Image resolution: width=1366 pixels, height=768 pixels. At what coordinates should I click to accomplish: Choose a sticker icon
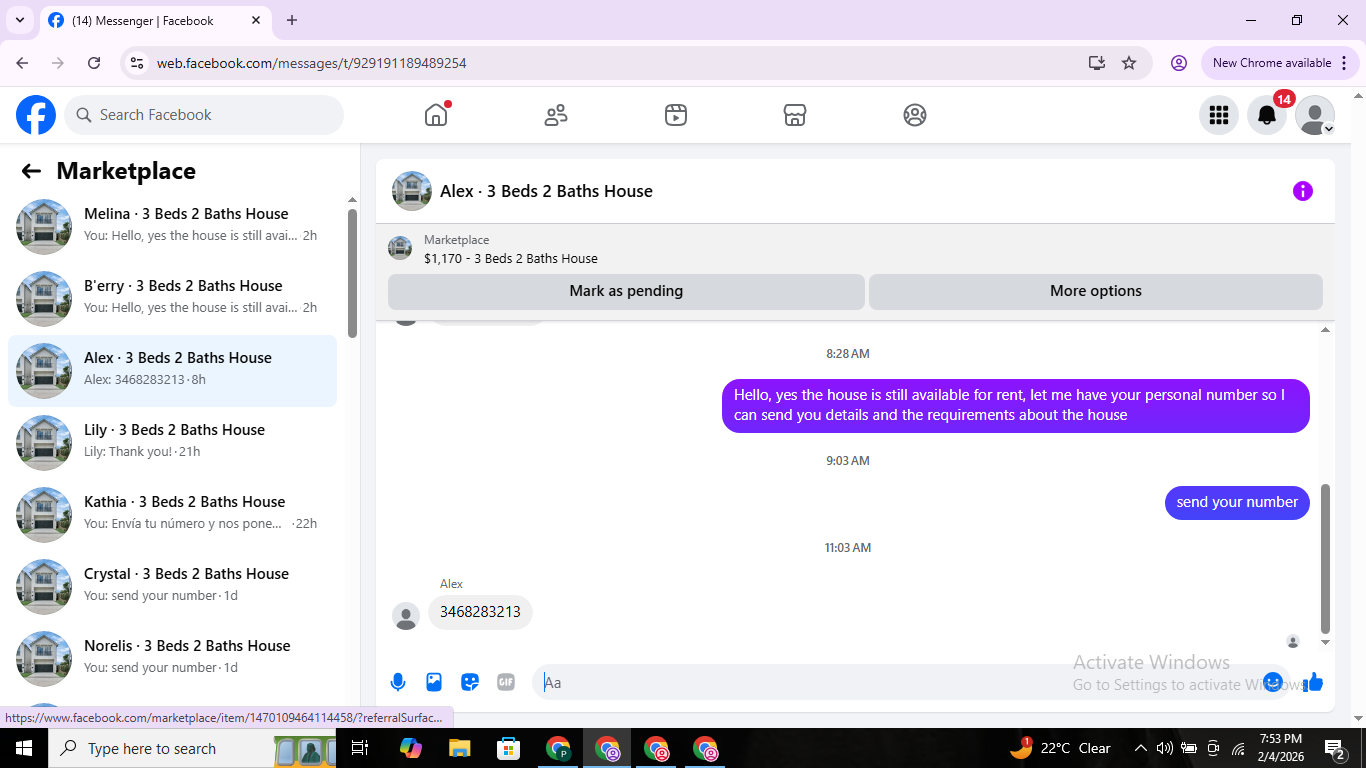(x=470, y=682)
